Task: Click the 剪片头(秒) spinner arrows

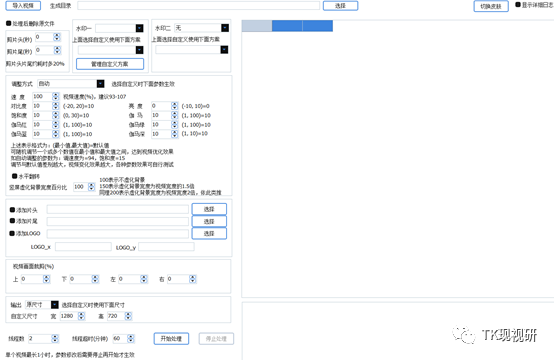Action: pyautogui.click(x=57, y=37)
